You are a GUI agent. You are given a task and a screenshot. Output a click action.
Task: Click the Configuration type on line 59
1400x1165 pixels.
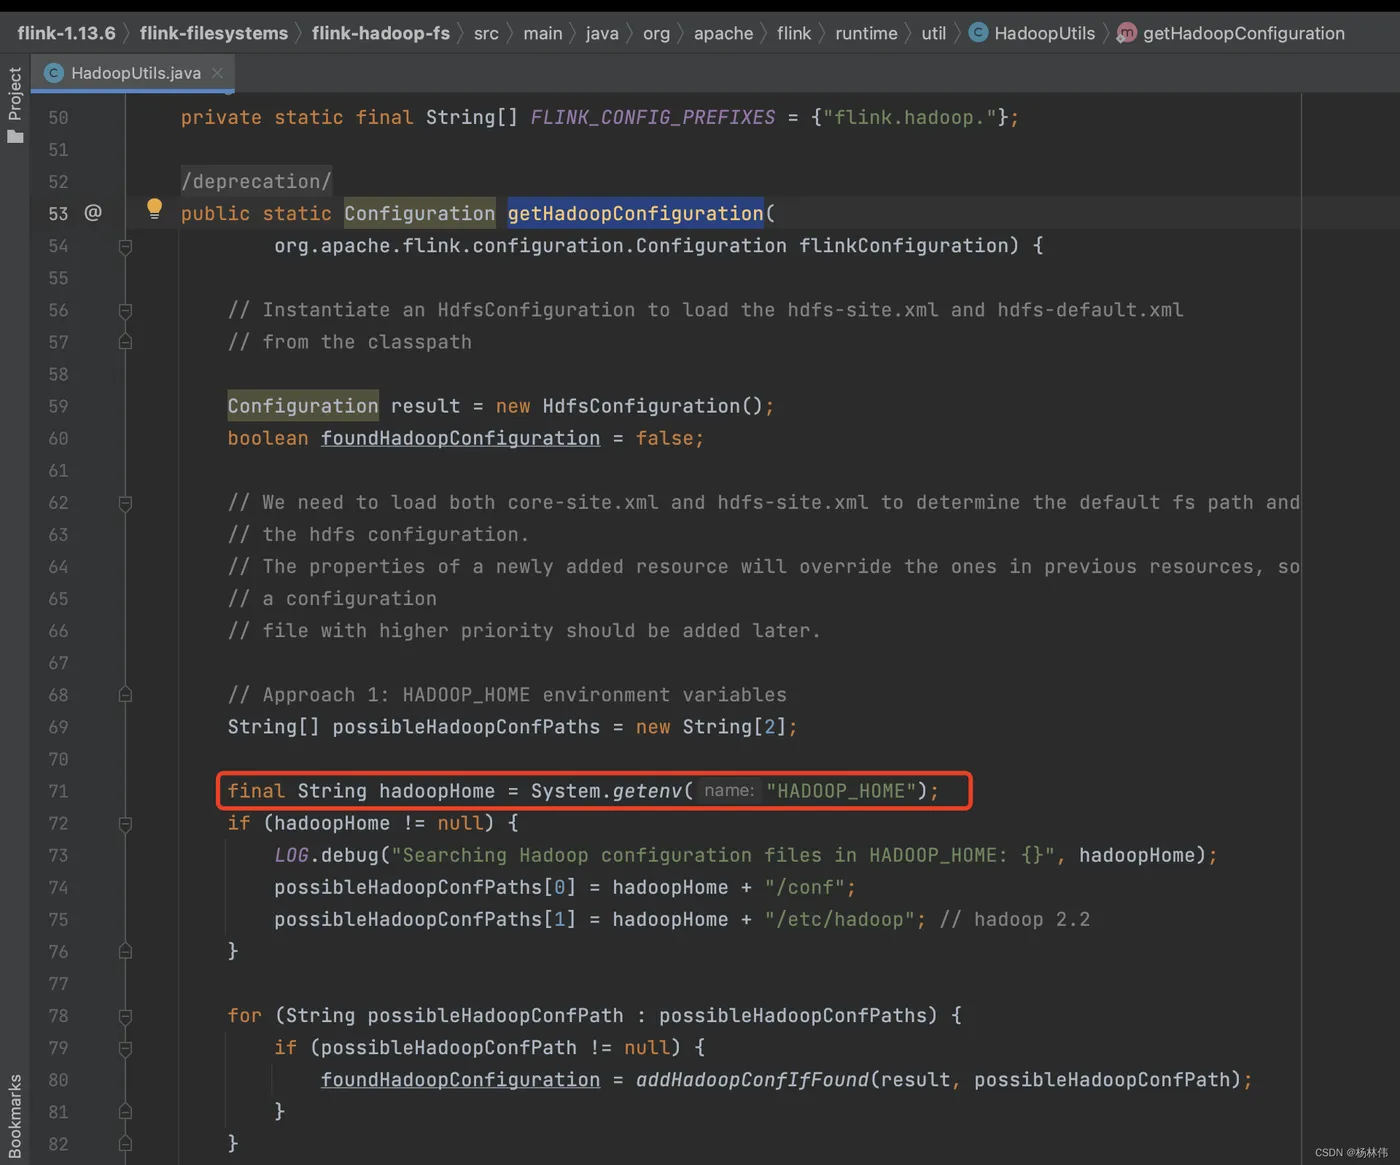tap(303, 406)
